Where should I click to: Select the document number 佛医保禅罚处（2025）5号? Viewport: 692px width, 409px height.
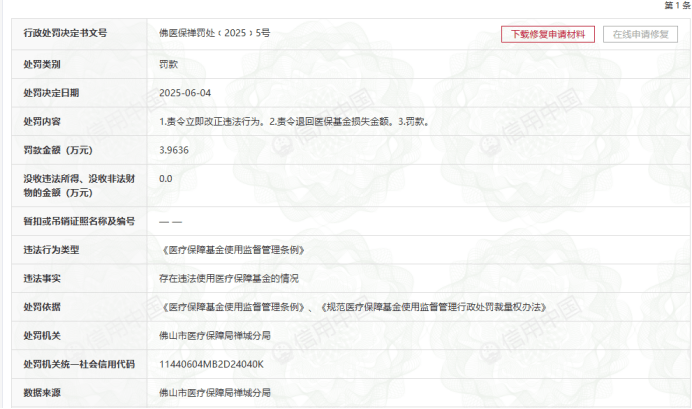click(214, 34)
